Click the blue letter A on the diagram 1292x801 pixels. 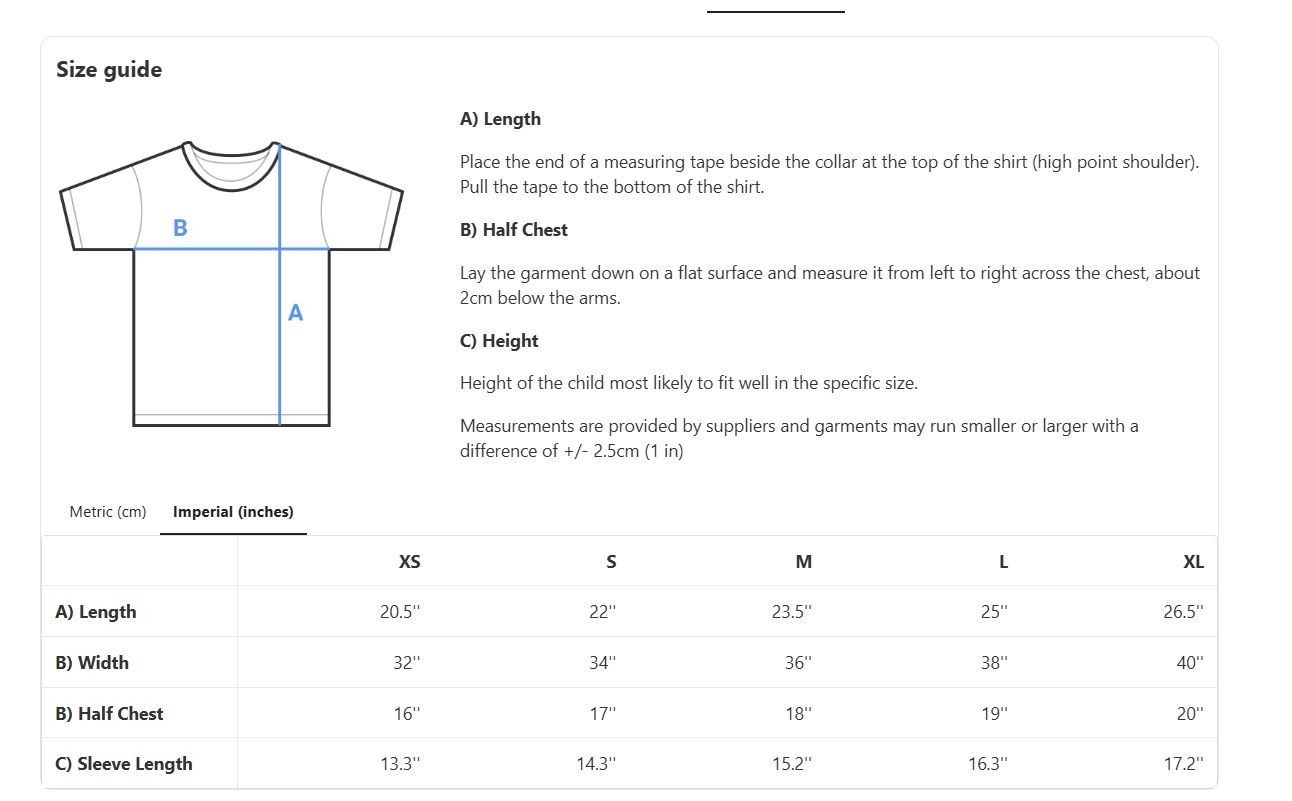coord(295,313)
